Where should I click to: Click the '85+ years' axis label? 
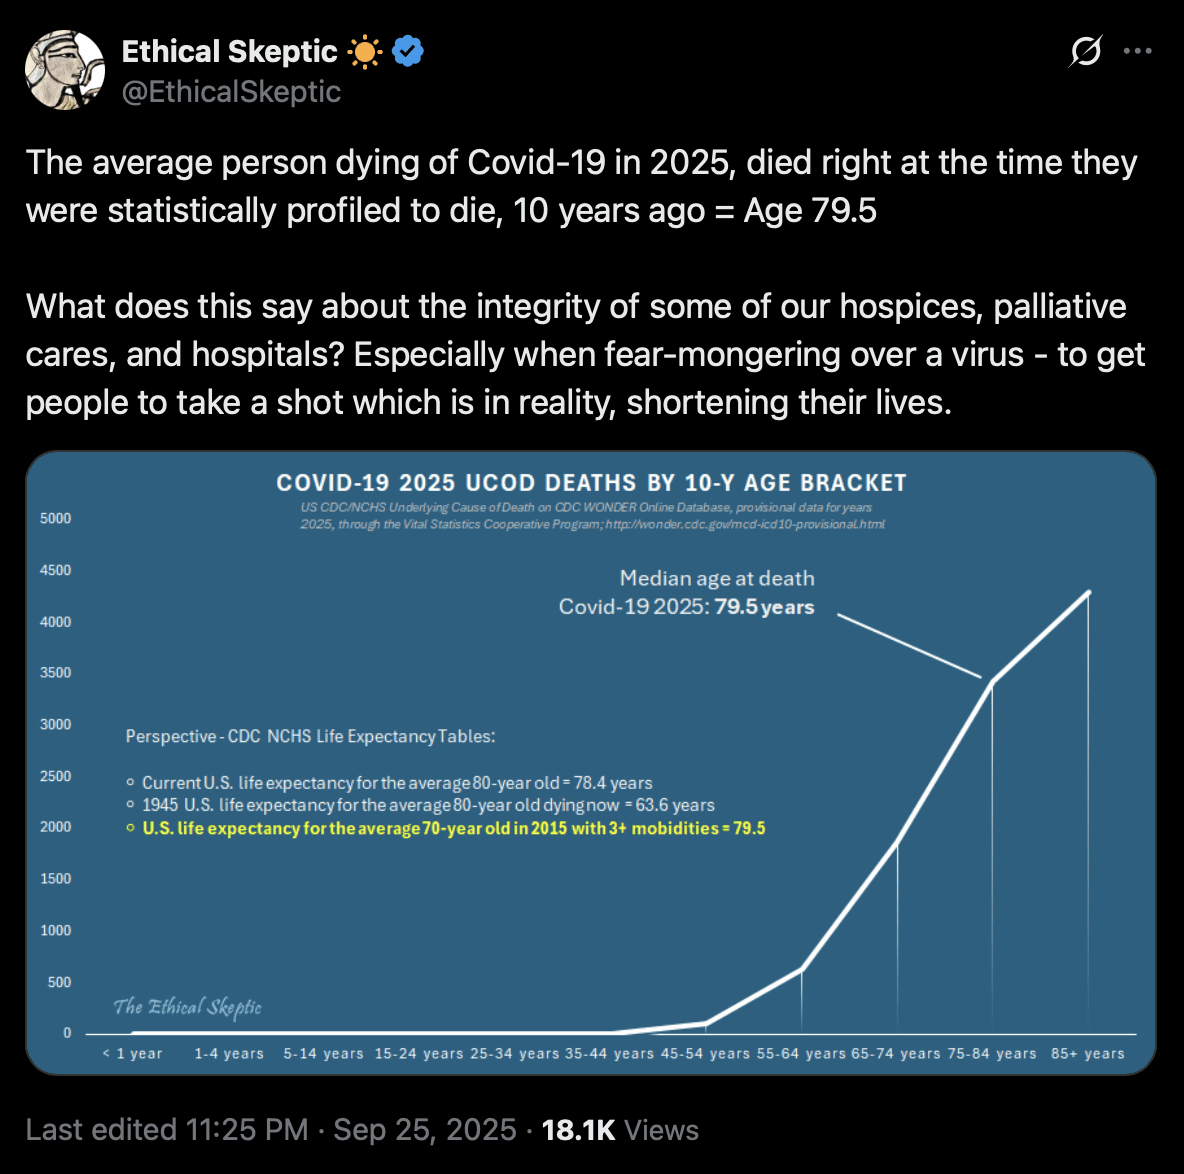1087,1053
